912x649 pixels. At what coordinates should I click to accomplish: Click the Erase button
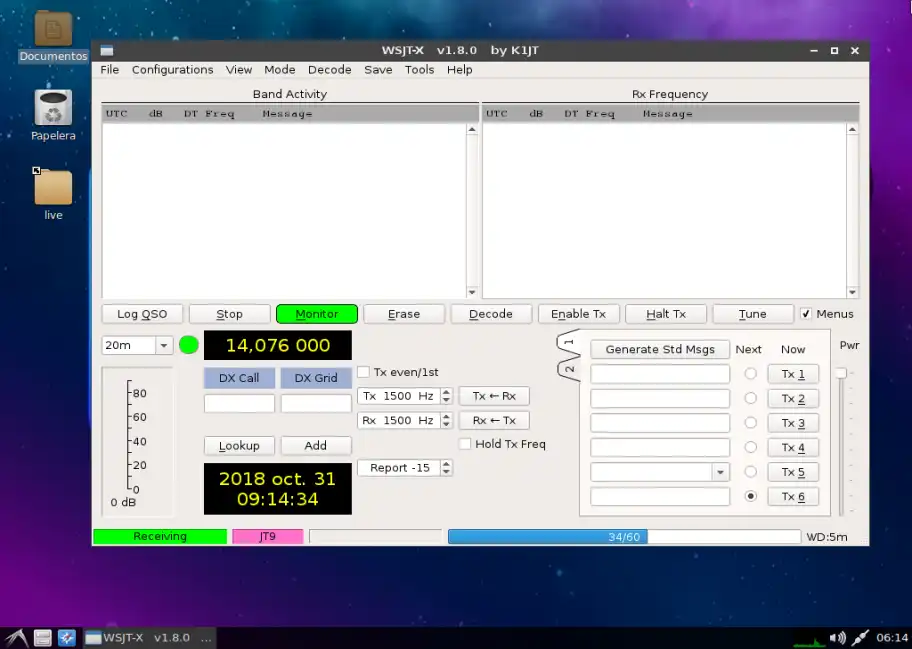(404, 314)
